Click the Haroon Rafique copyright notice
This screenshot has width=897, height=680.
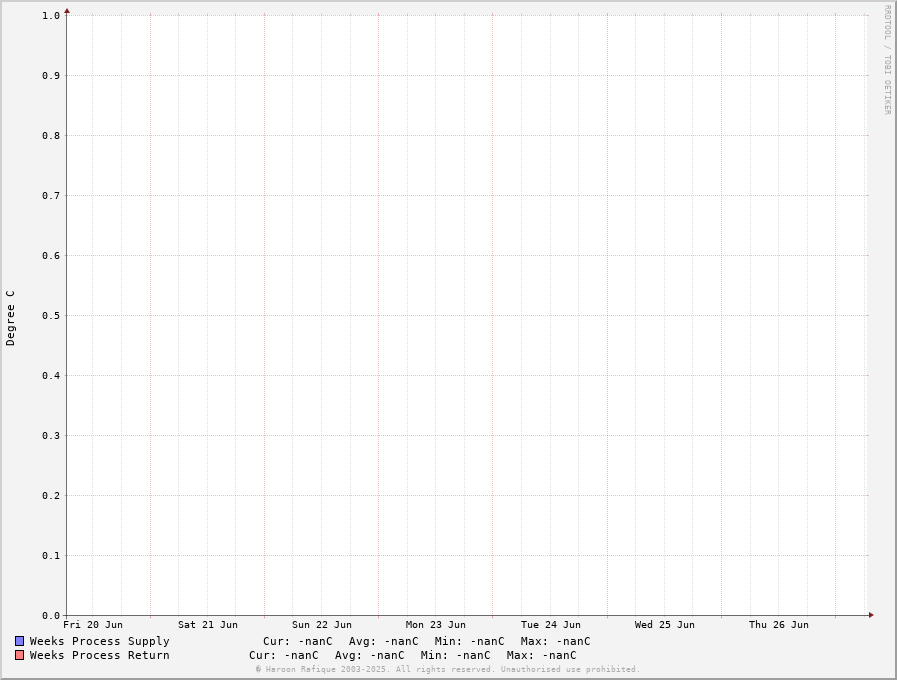tap(447, 669)
